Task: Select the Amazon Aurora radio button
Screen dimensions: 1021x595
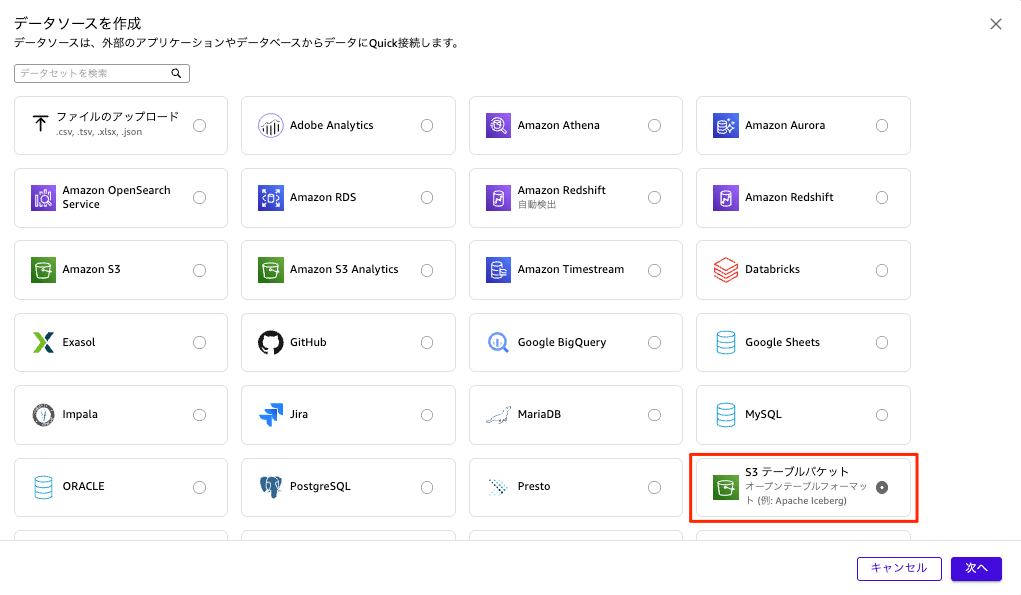Action: point(882,126)
